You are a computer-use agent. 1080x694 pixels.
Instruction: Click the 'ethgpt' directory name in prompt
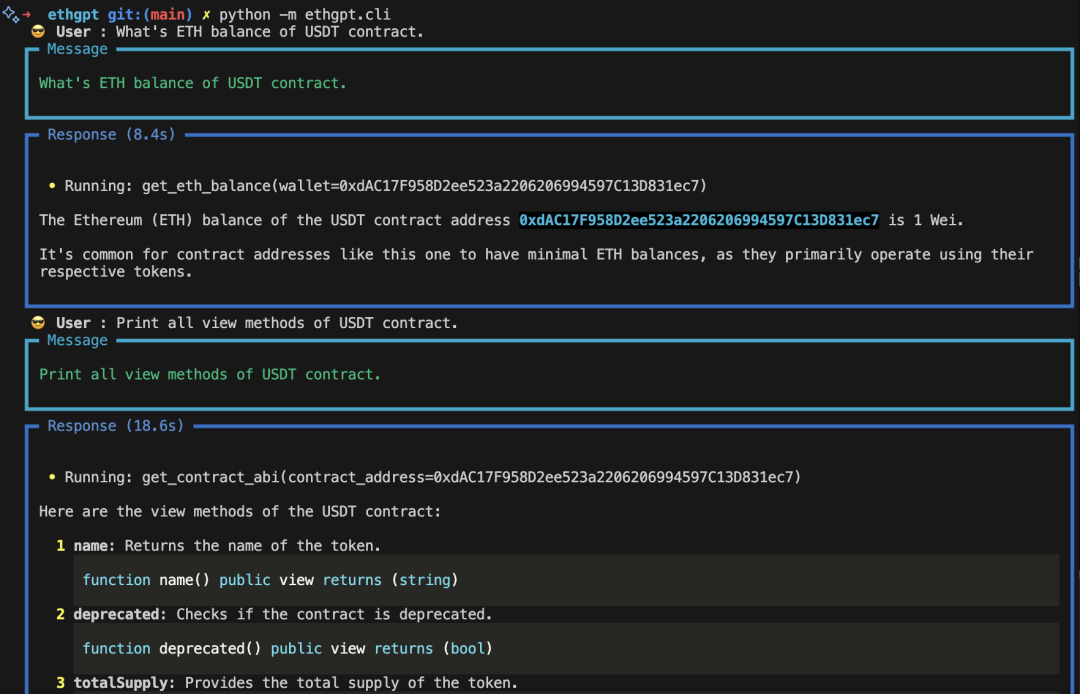coord(73,14)
